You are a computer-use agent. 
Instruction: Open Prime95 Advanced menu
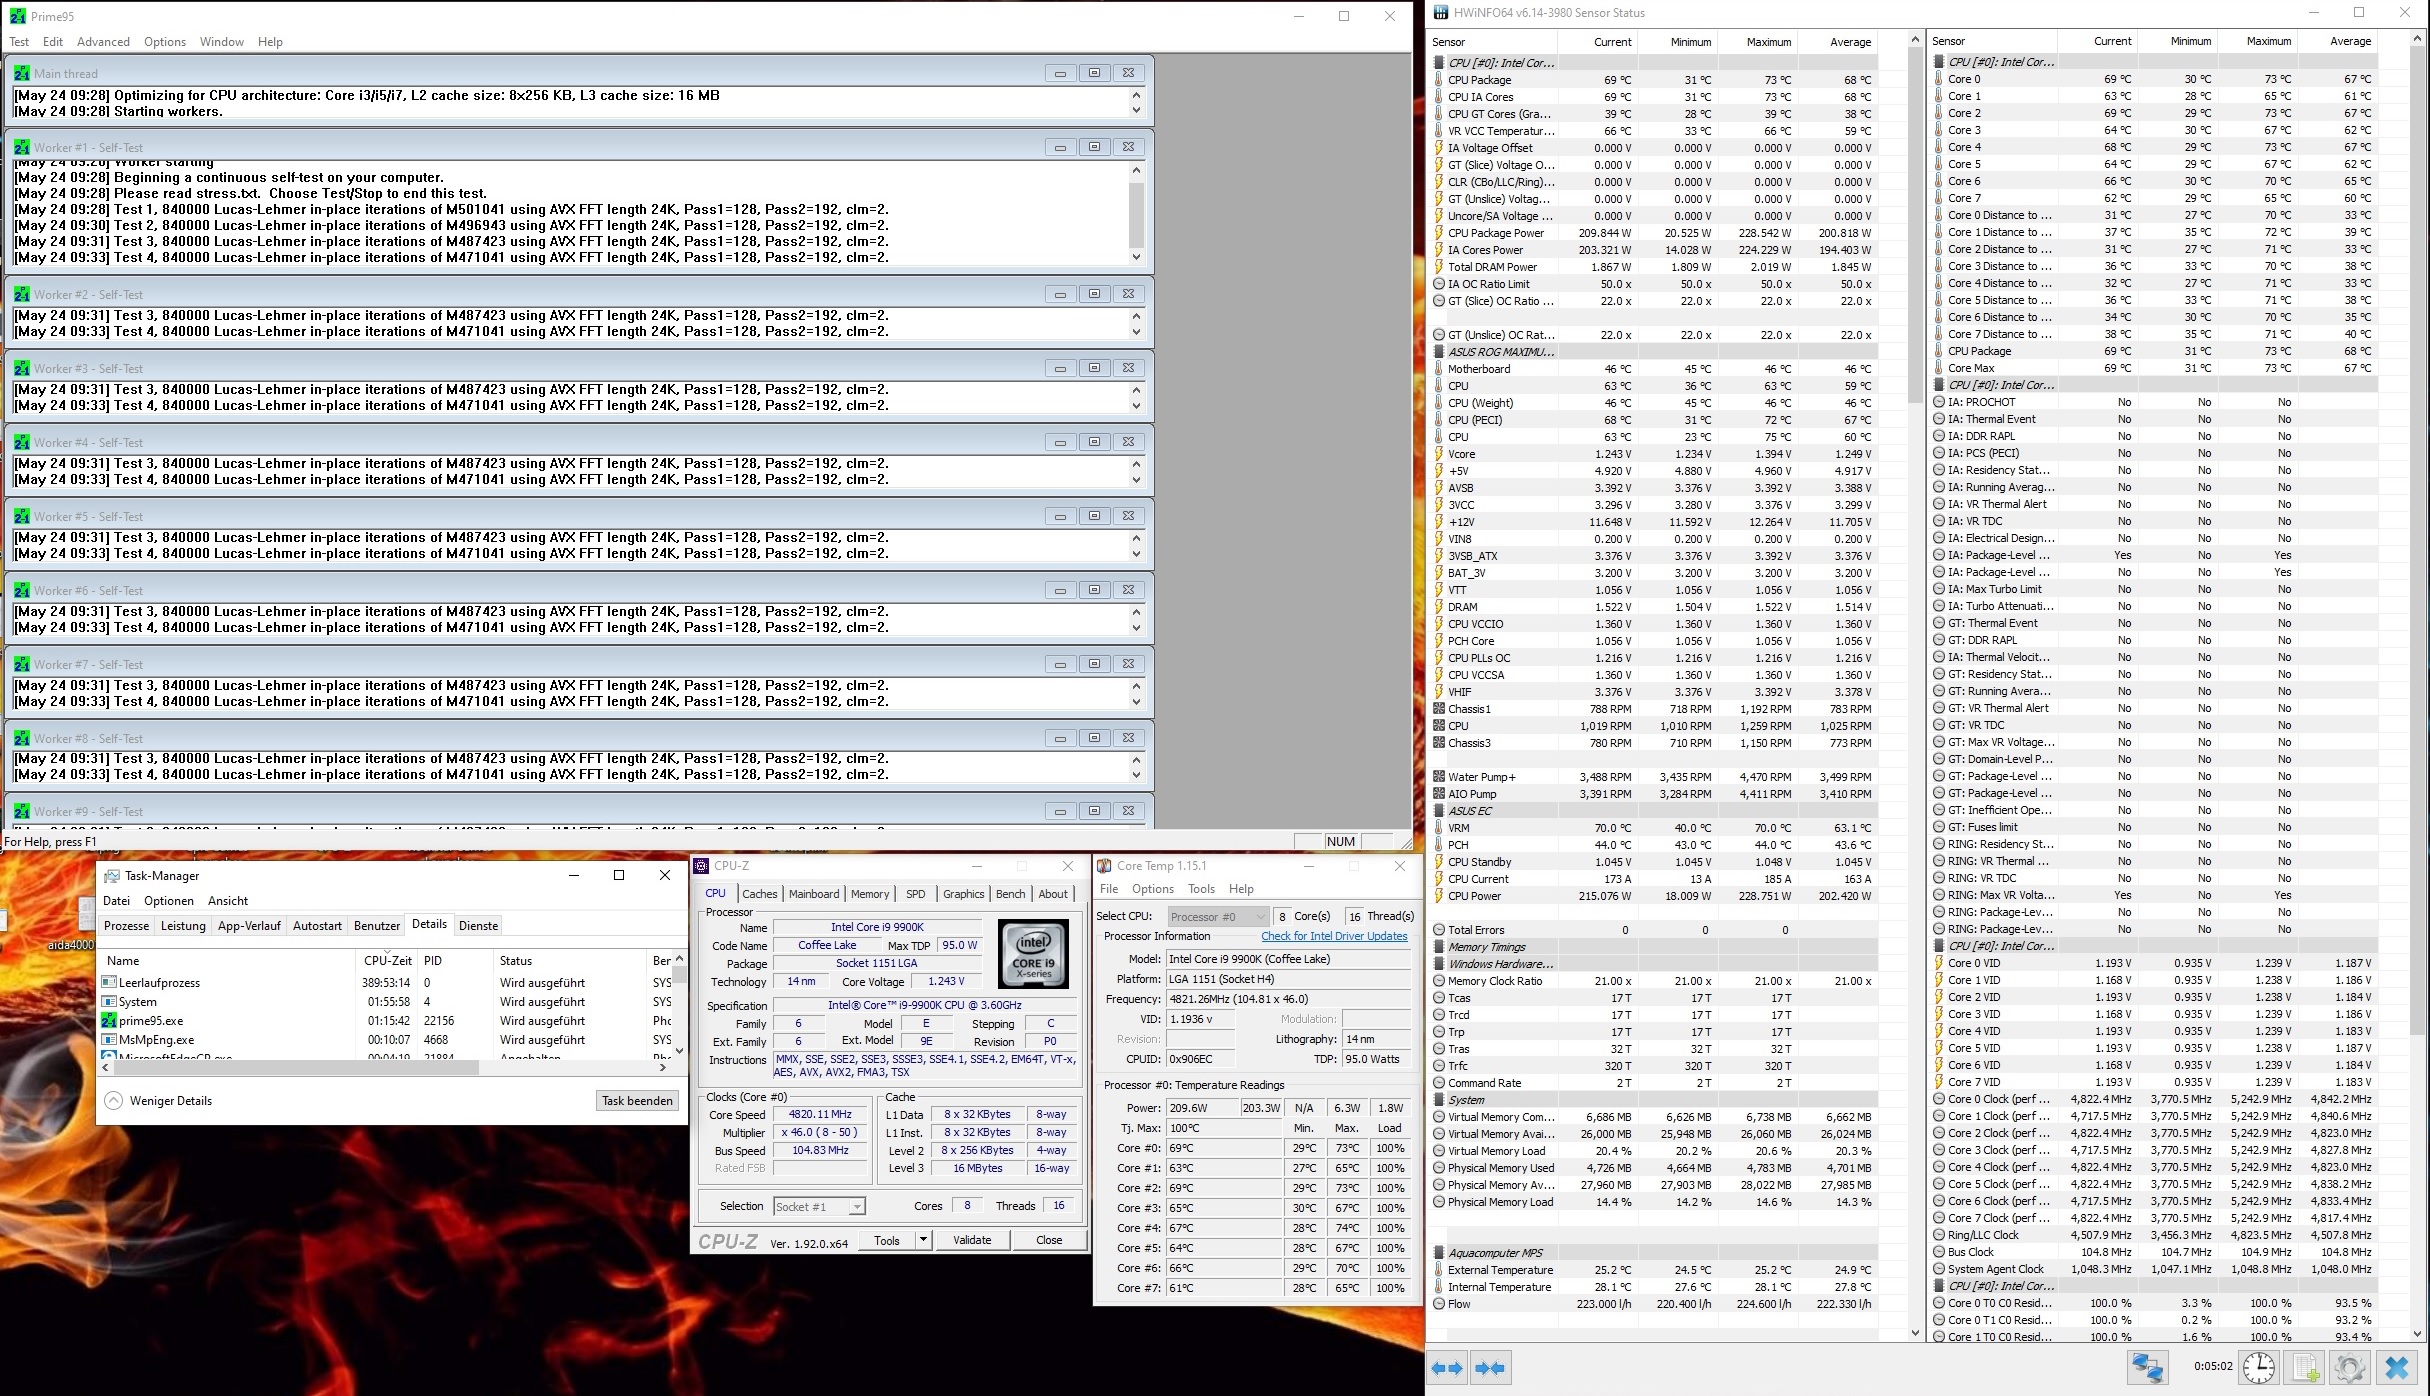103,42
